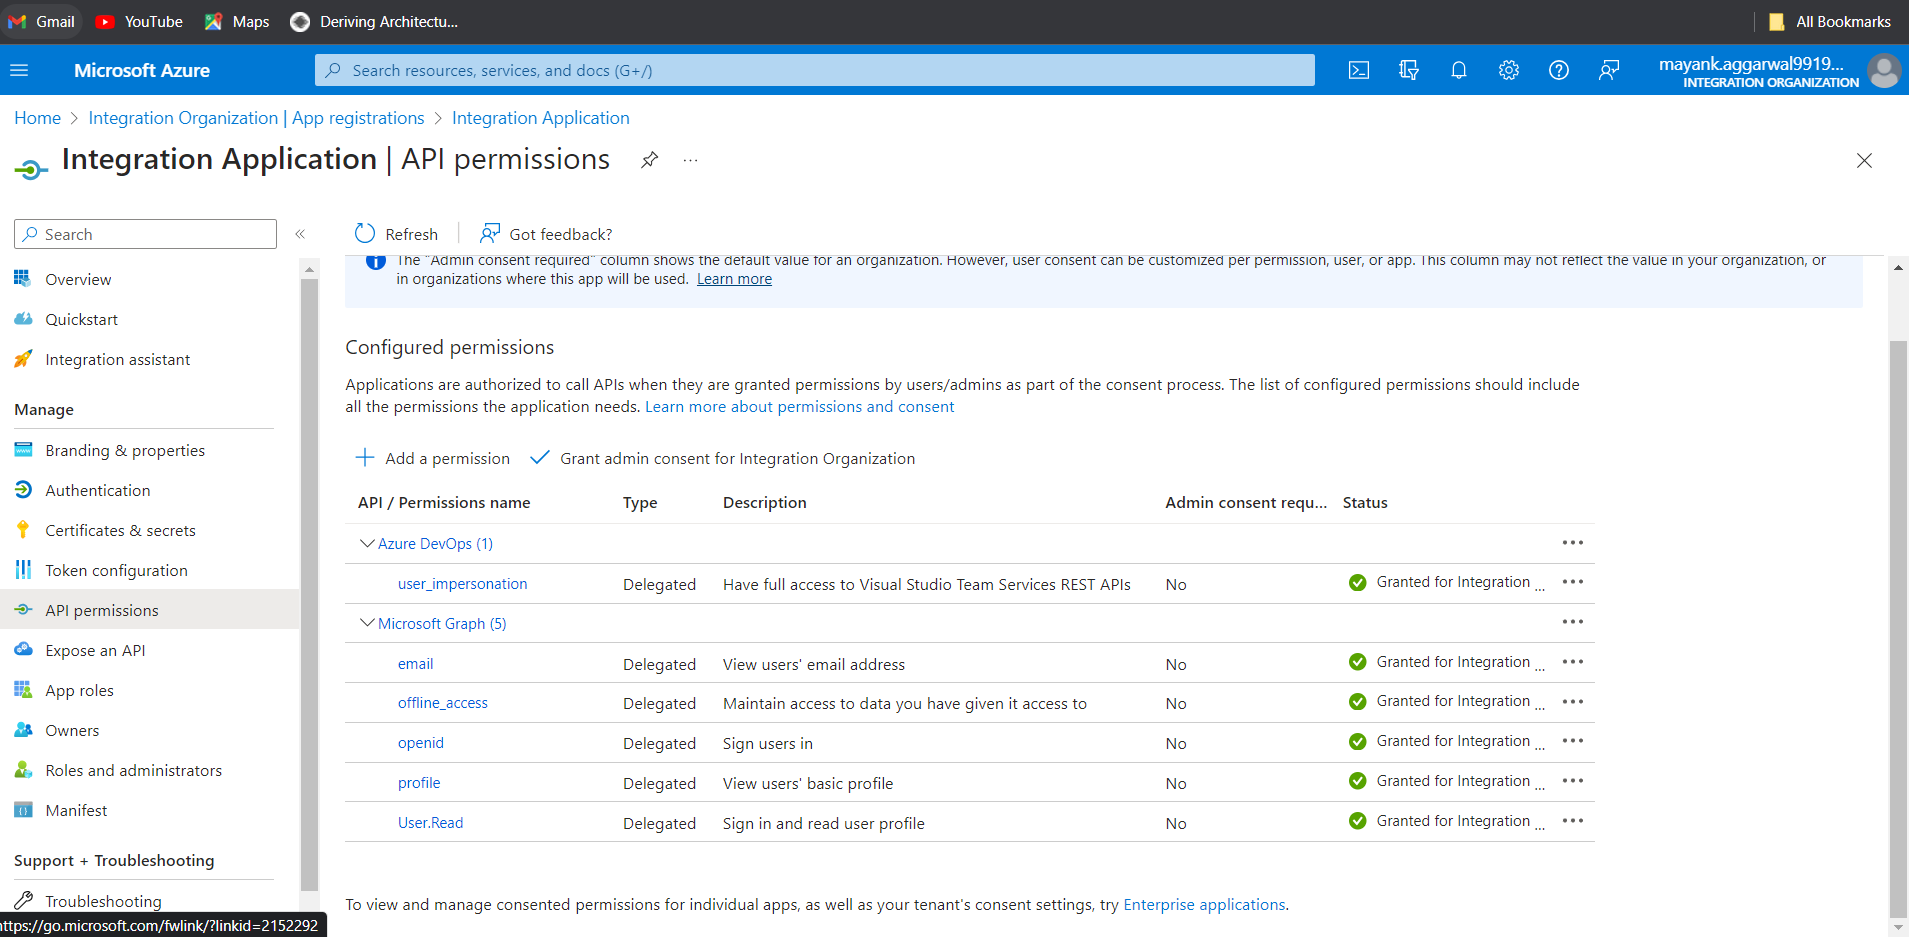This screenshot has width=1909, height=937.
Task: Open the account avatar menu
Action: coord(1884,71)
